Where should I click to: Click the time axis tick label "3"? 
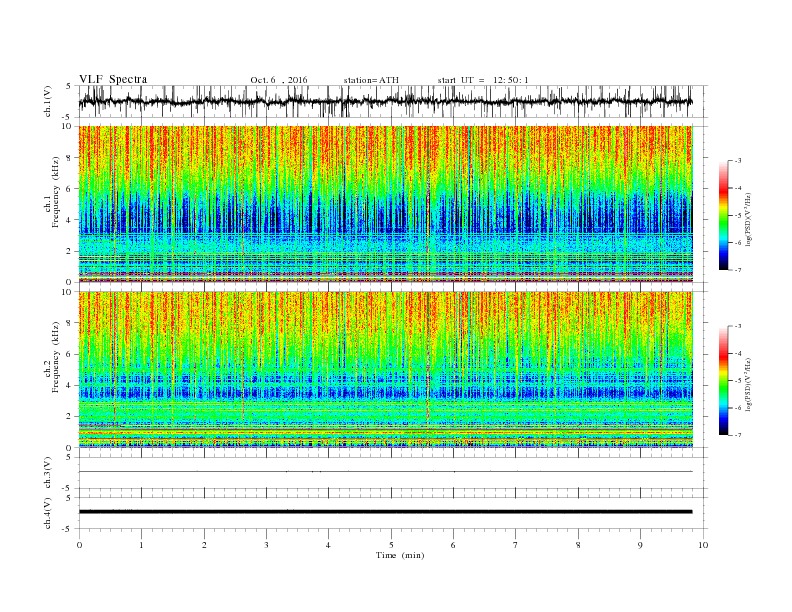pyautogui.click(x=266, y=545)
